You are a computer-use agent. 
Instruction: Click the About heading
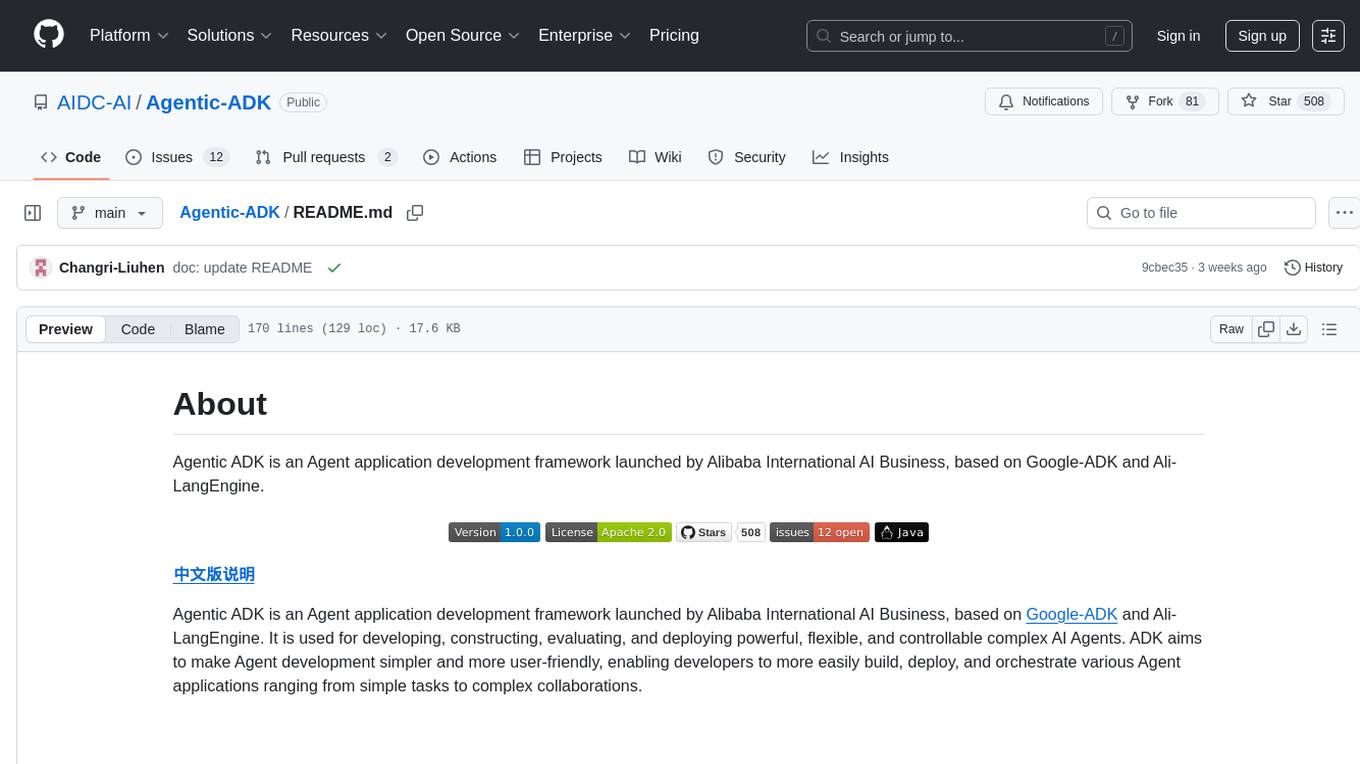[220, 404]
